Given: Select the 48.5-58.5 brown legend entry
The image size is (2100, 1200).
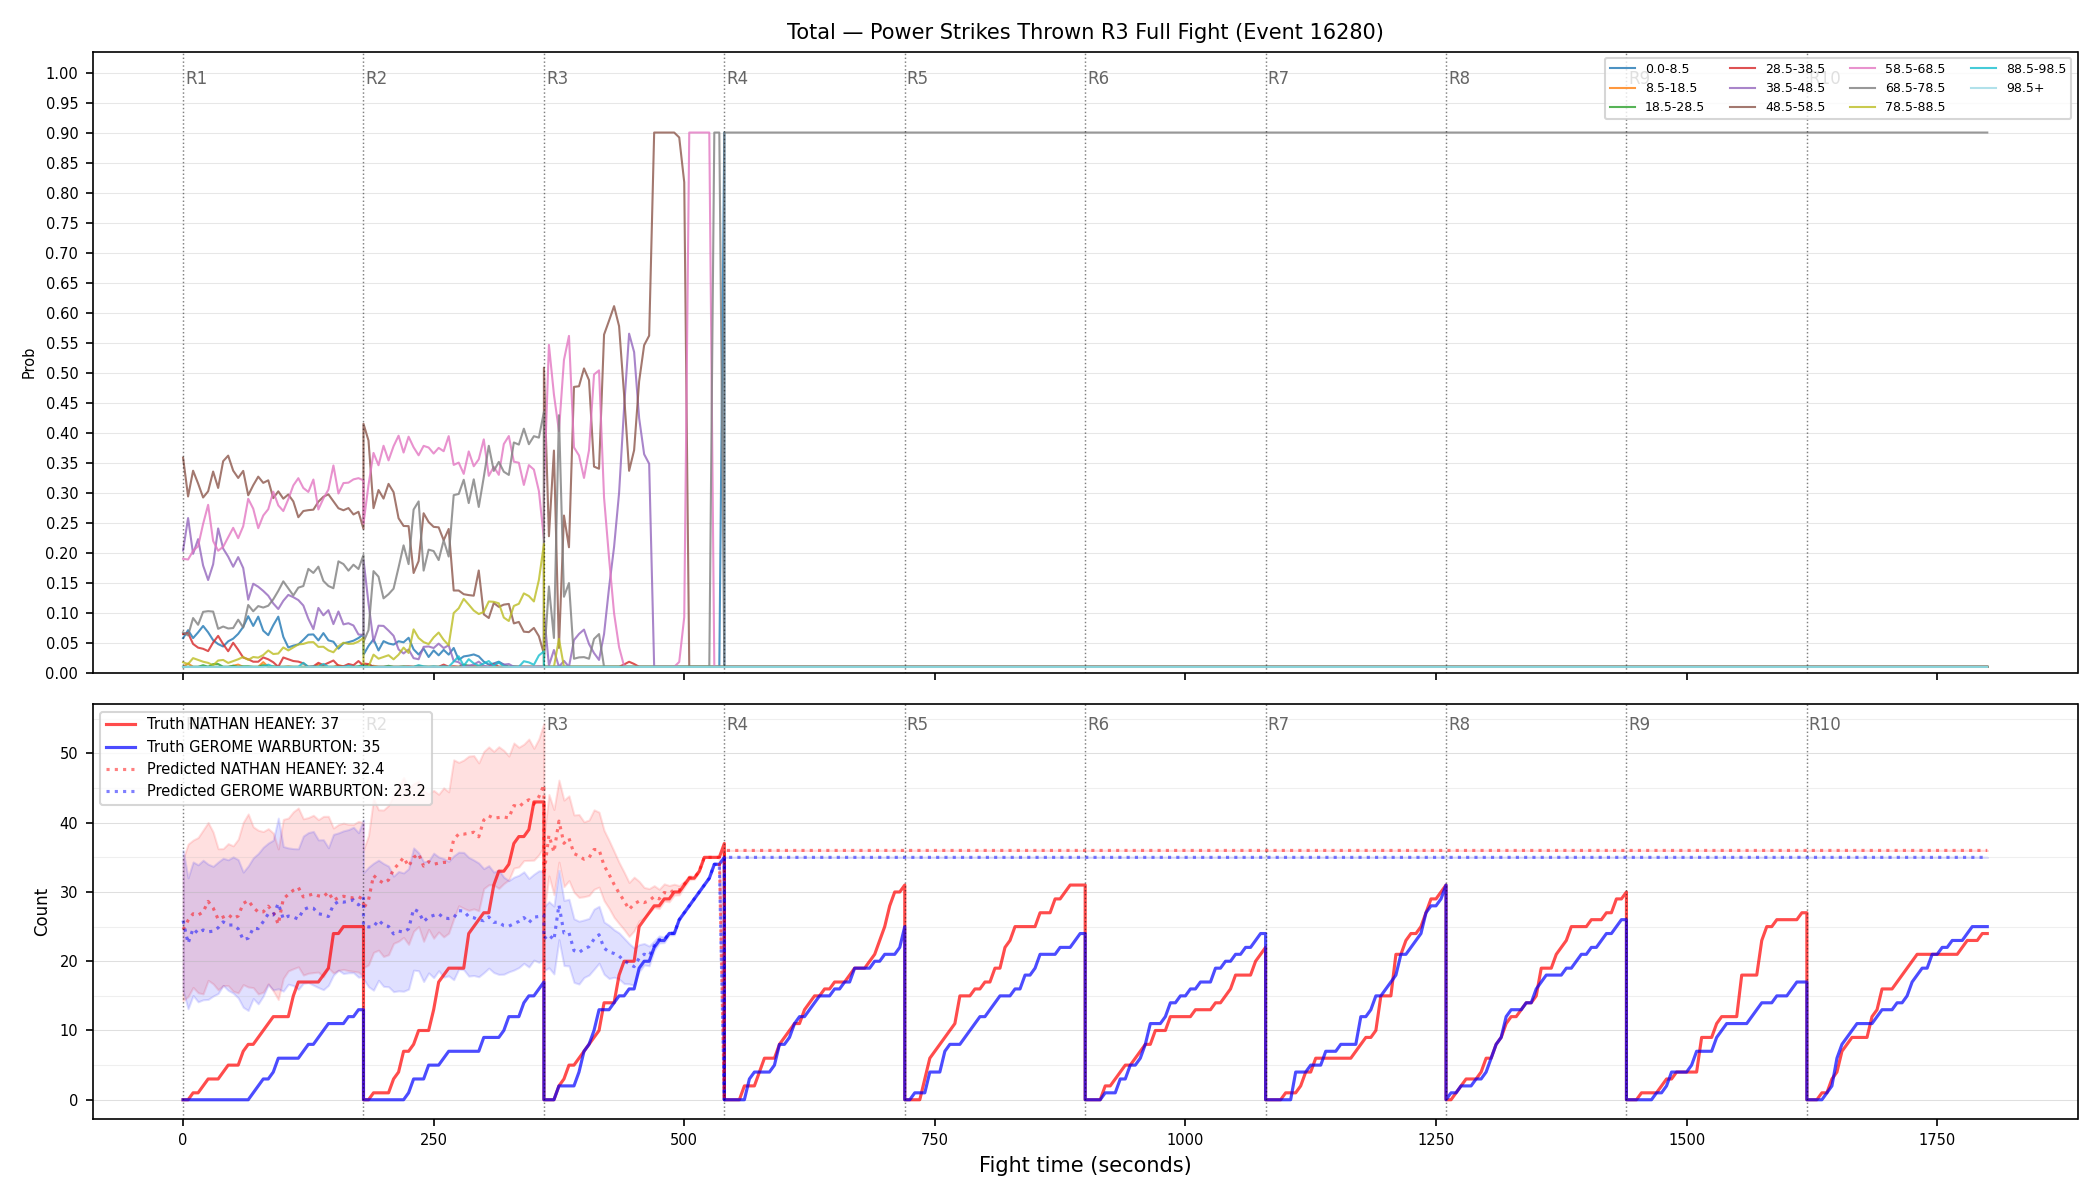Looking at the screenshot, I should [x=1777, y=107].
